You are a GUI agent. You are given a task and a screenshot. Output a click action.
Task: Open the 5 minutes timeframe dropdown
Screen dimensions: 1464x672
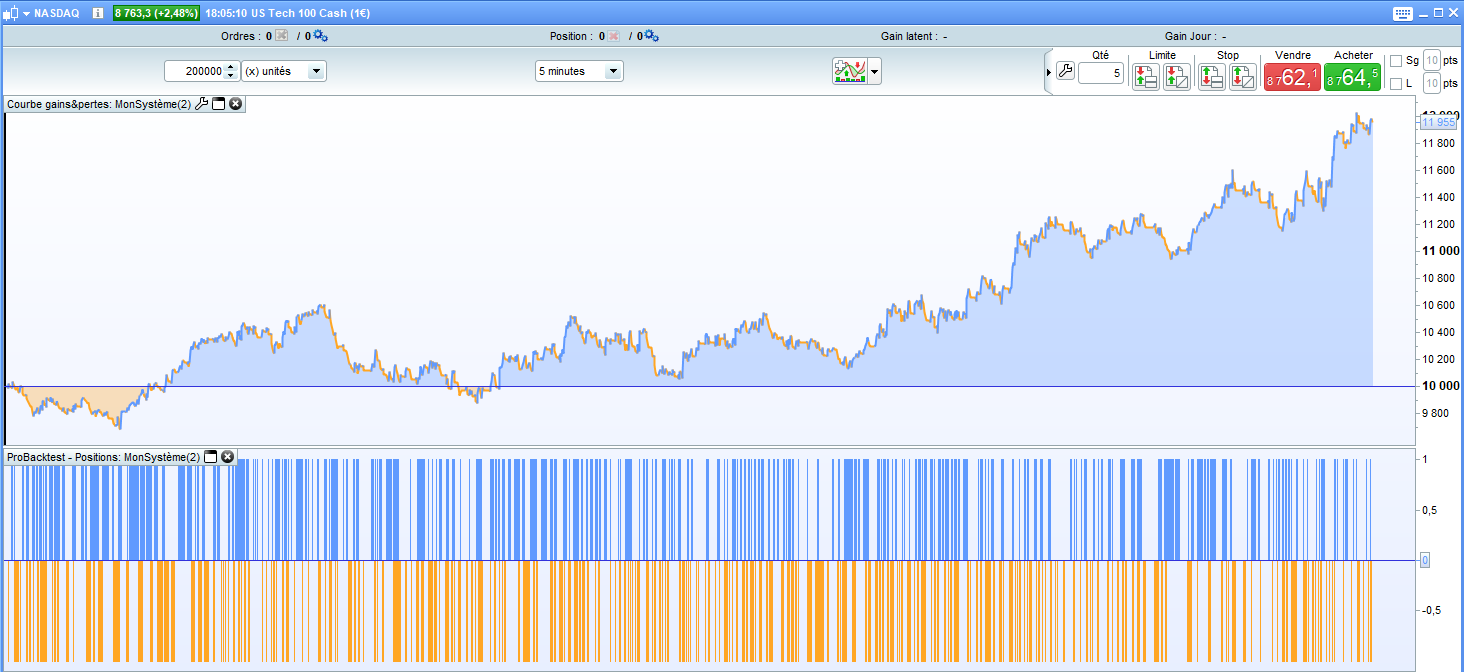(x=579, y=71)
